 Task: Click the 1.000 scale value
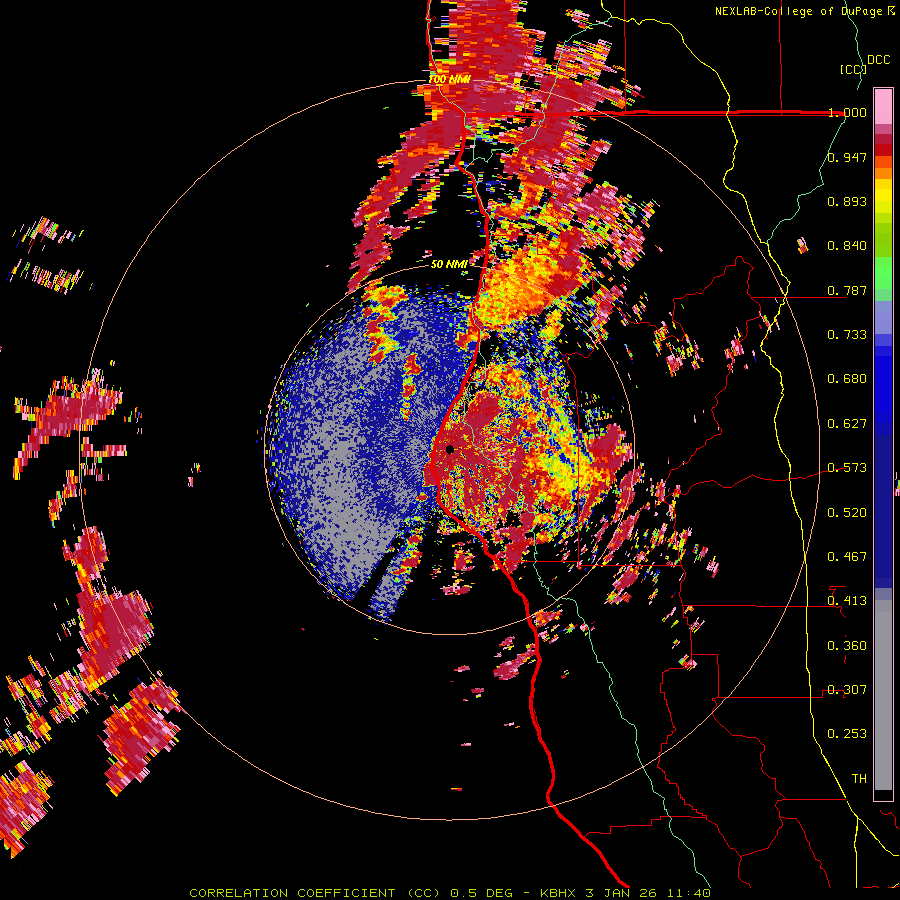click(847, 112)
